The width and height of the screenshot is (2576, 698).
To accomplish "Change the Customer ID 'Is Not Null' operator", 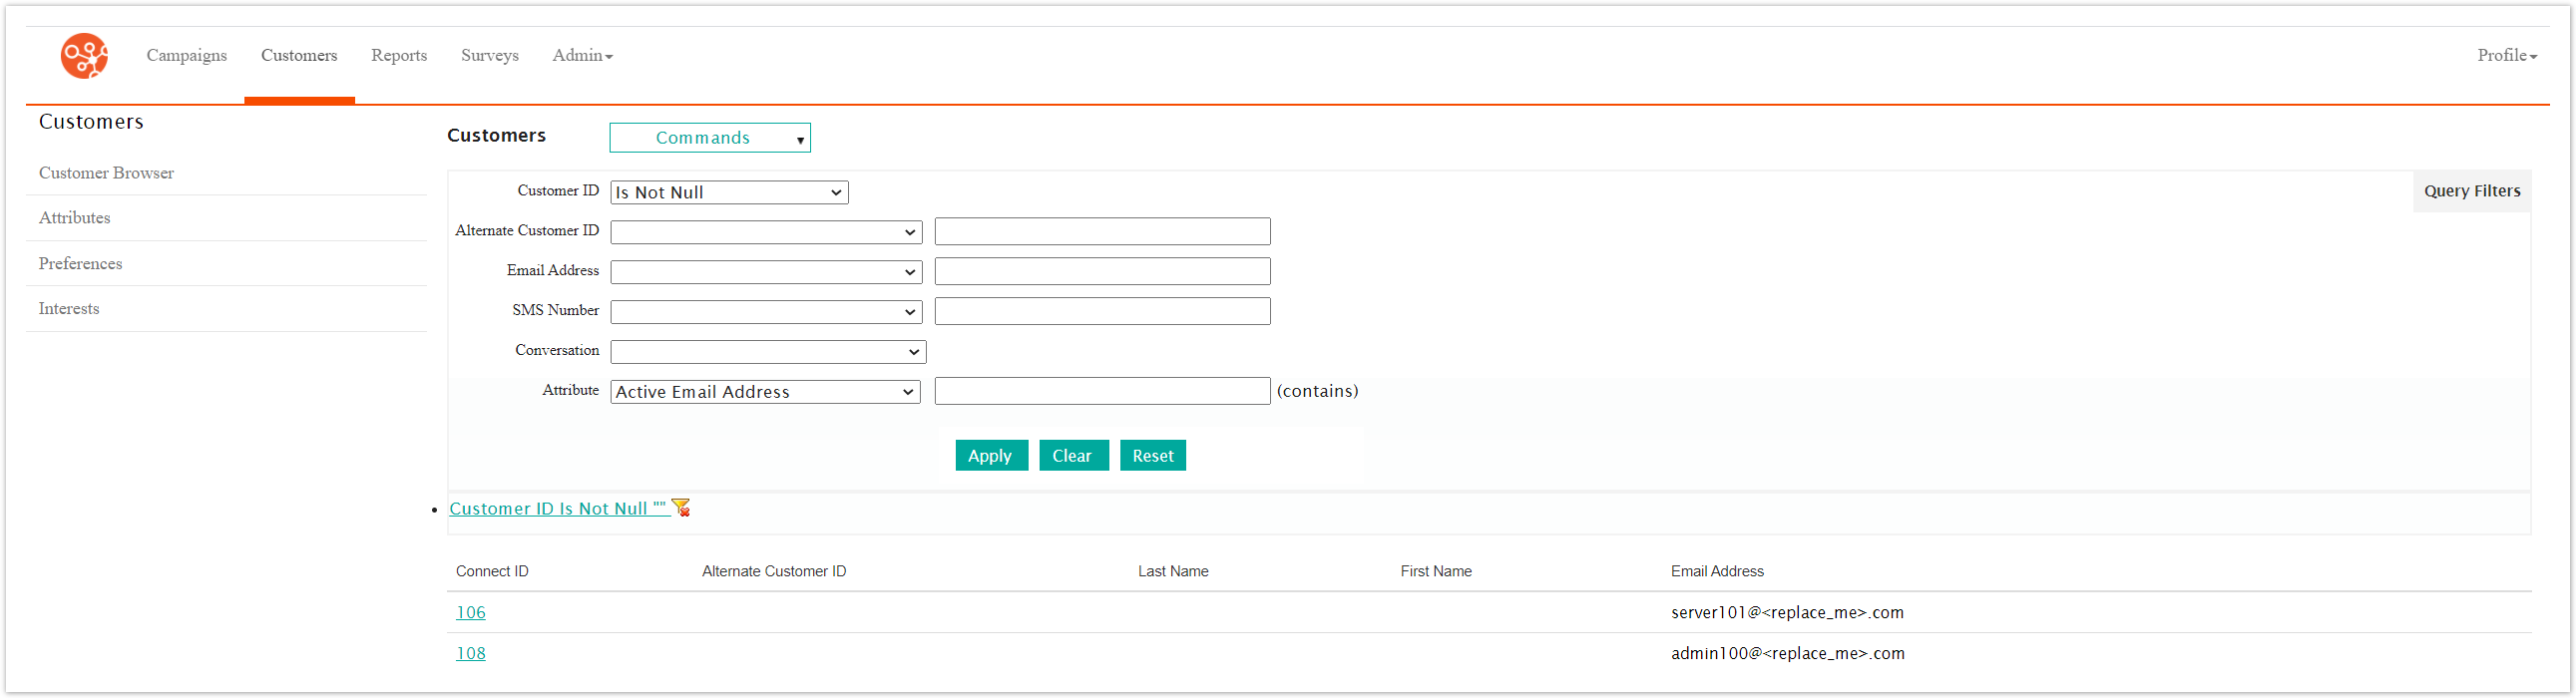I will tap(729, 193).
